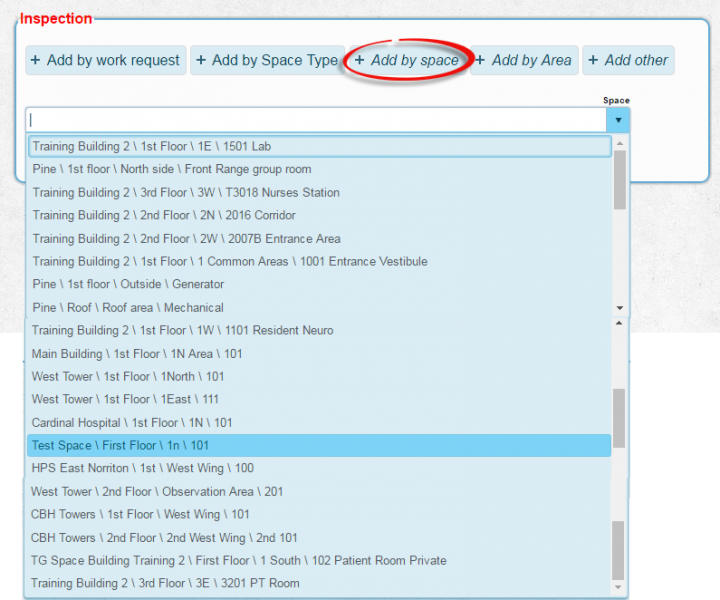Click the Add by Area button
The height and width of the screenshot is (600, 720).
pos(524,60)
